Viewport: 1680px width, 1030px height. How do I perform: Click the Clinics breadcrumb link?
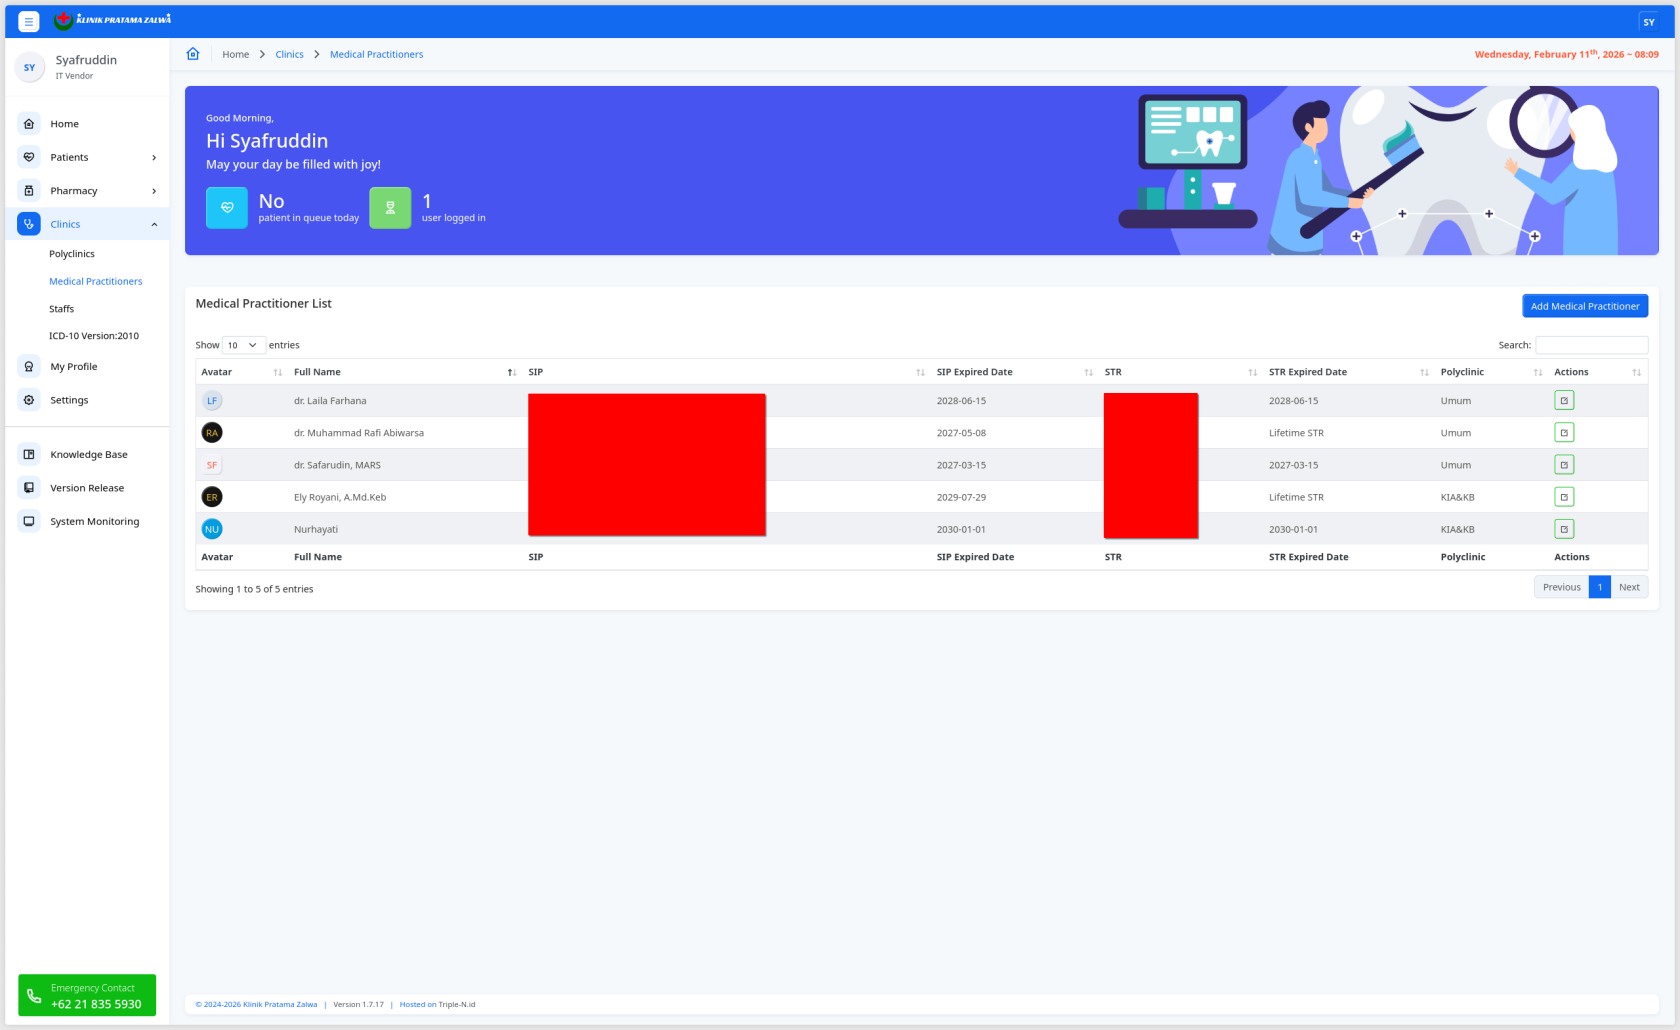289,54
